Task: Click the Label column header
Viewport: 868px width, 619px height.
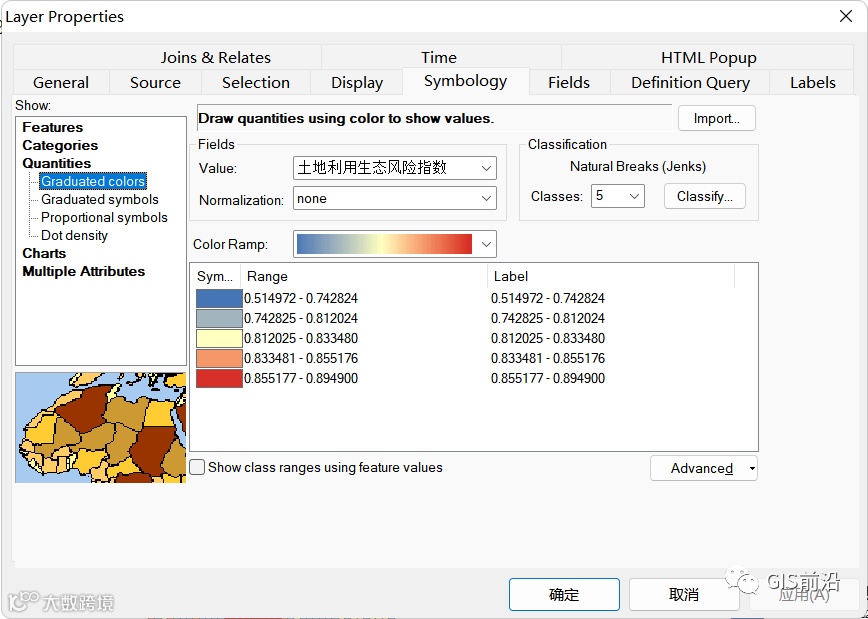Action: pyautogui.click(x=611, y=276)
